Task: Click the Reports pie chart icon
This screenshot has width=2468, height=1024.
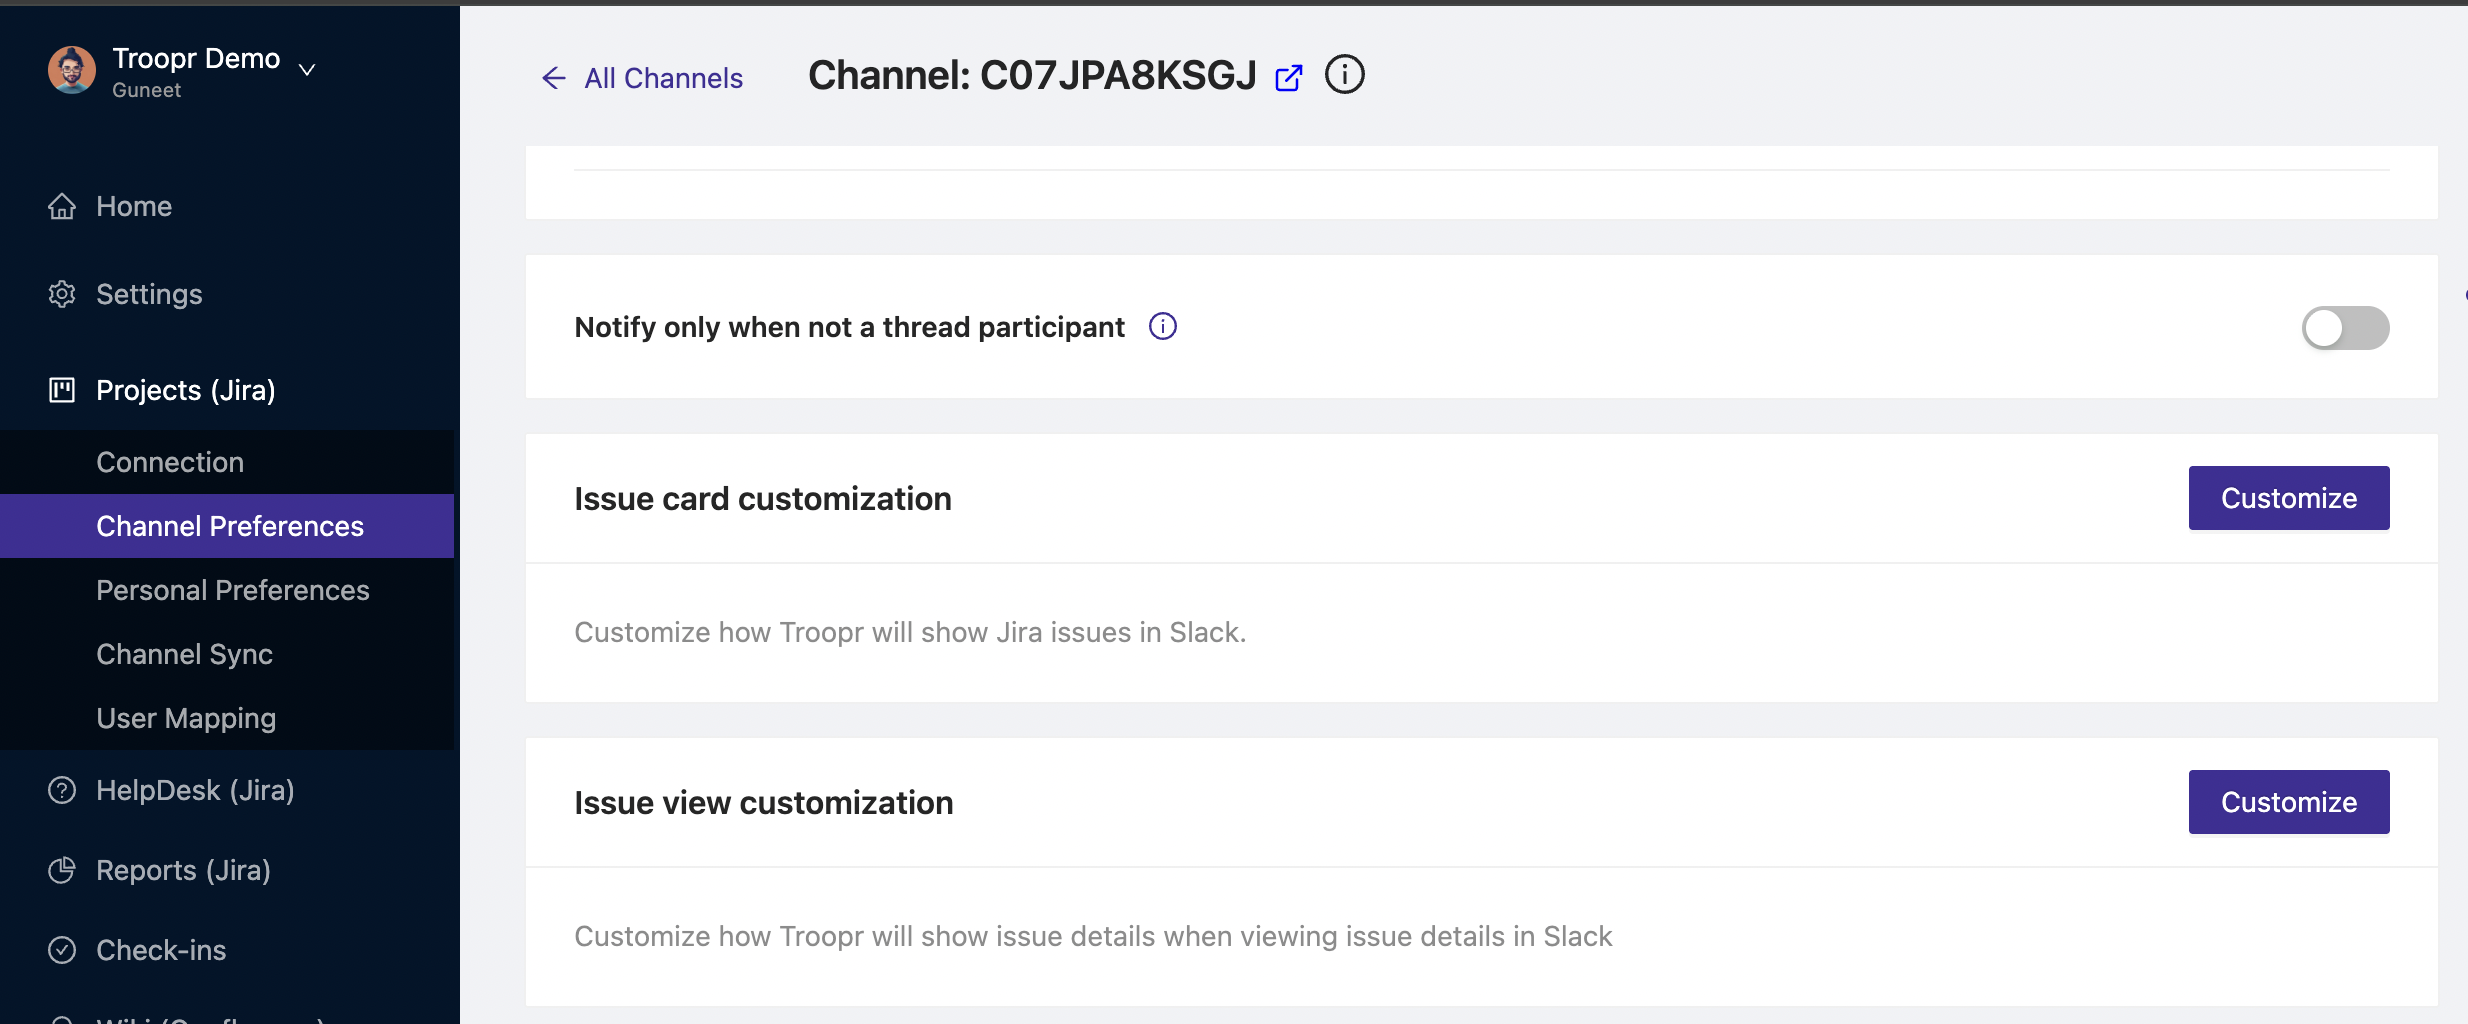Action: (x=62, y=870)
